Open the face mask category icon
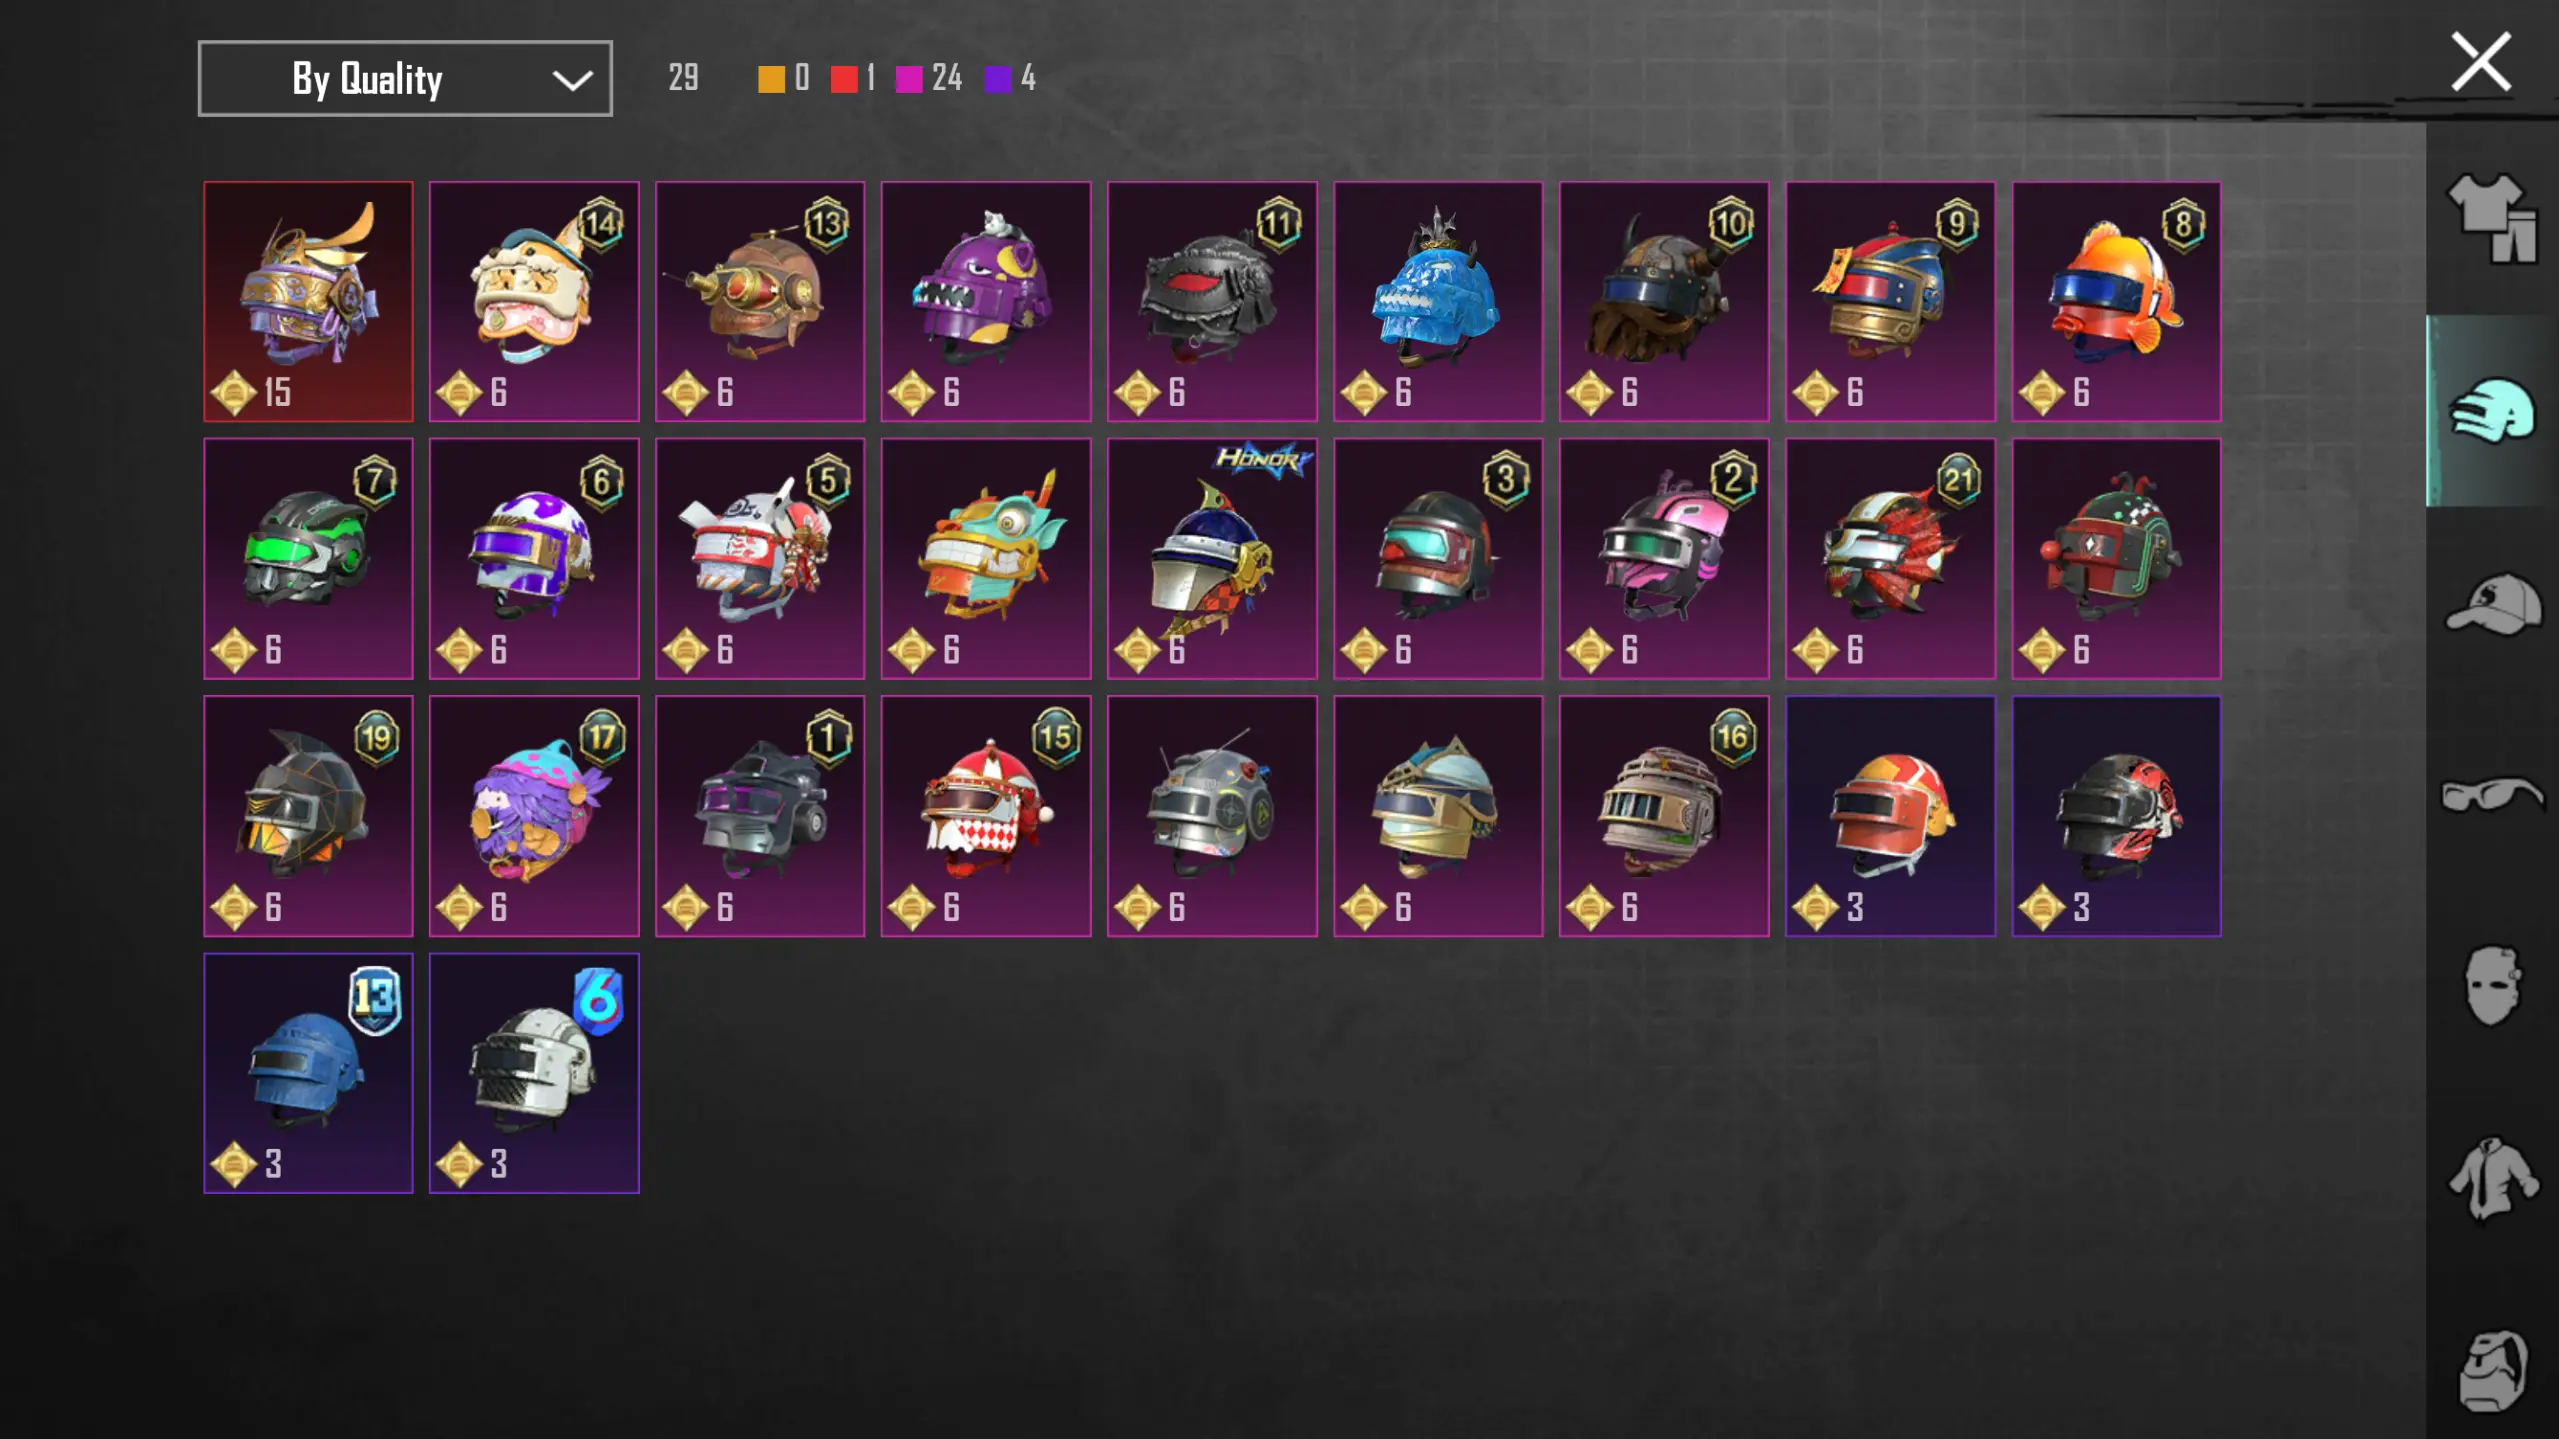 pyautogui.click(x=2492, y=986)
